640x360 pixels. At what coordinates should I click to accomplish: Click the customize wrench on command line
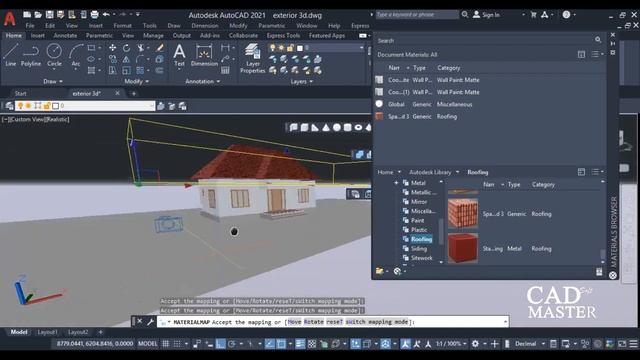pos(150,322)
